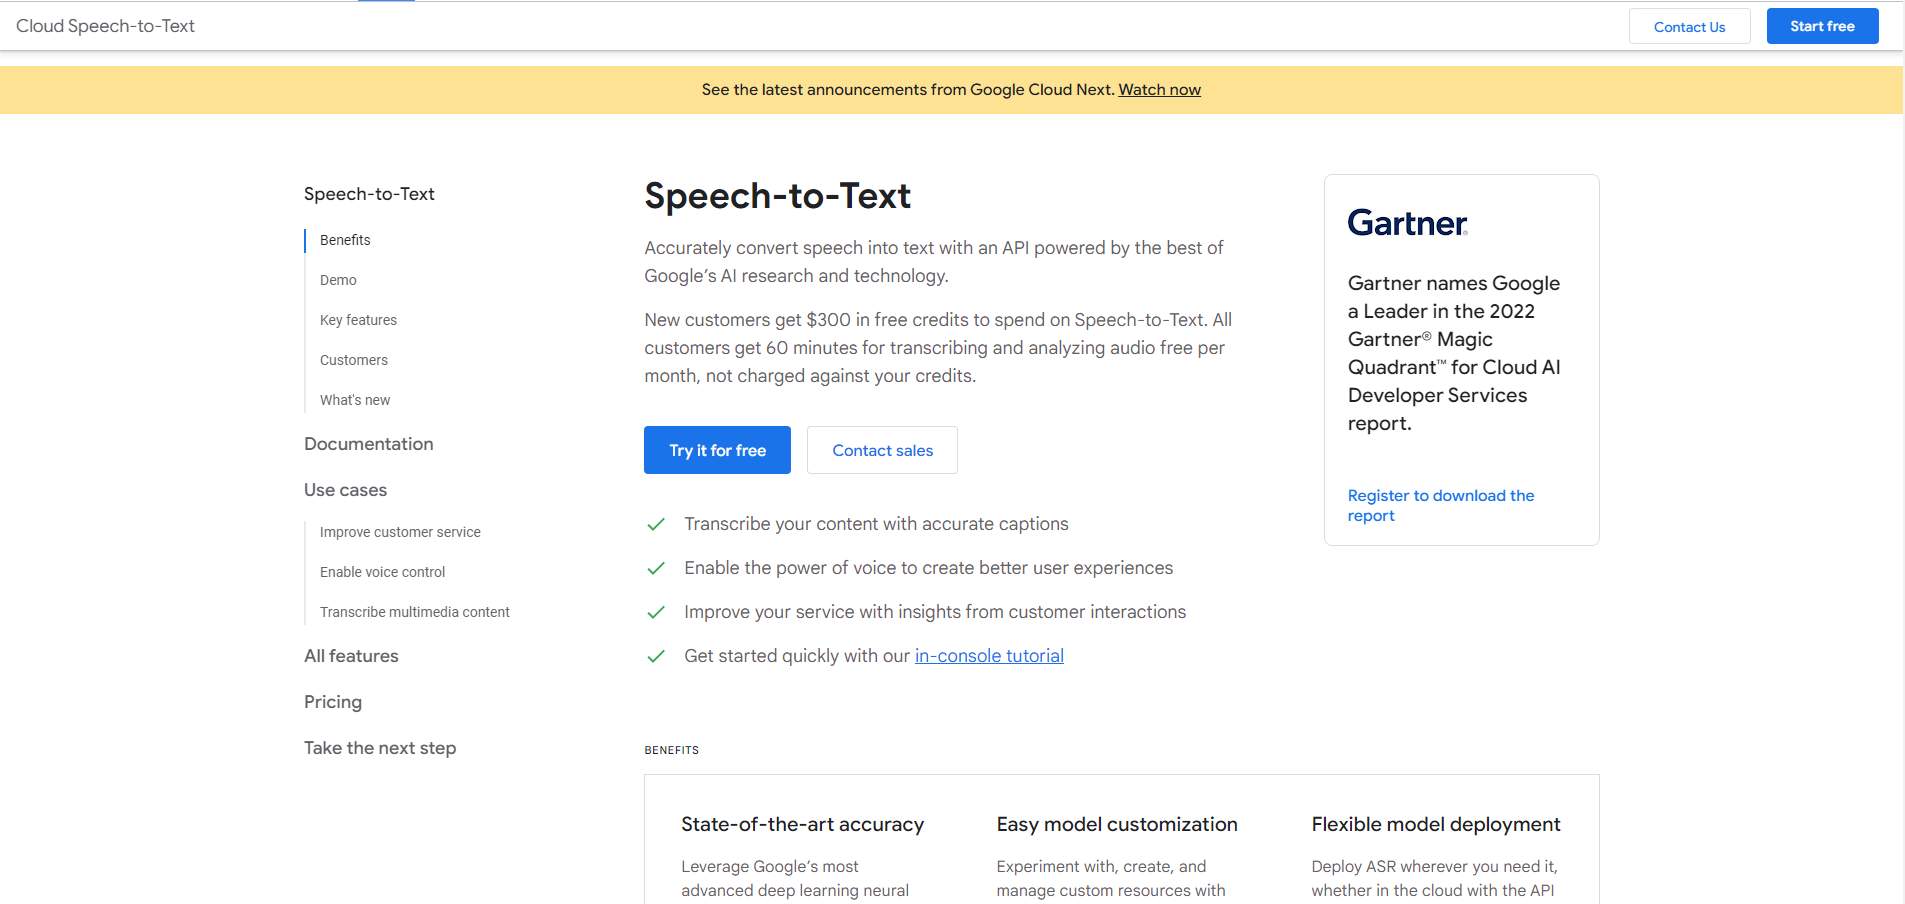Click the State-of-the-art accuracy heading
1905x904 pixels.
(802, 824)
